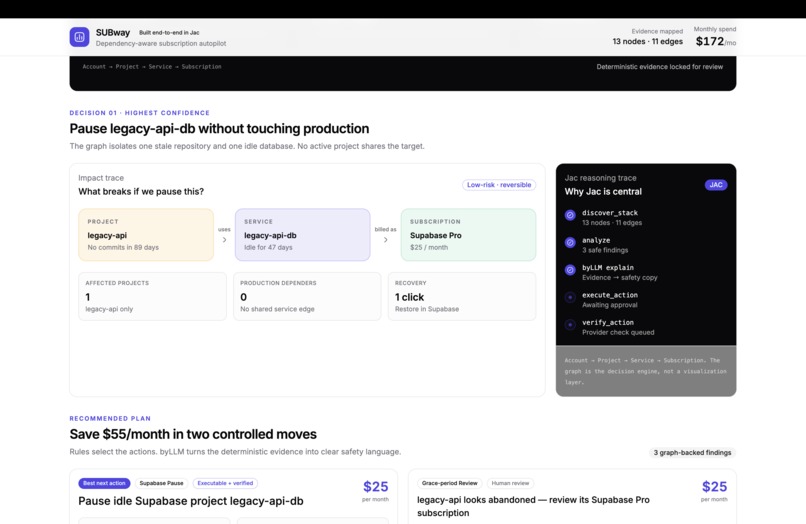The width and height of the screenshot is (806, 524).
Task: Open the legacy-api project card
Action: pyautogui.click(x=146, y=234)
